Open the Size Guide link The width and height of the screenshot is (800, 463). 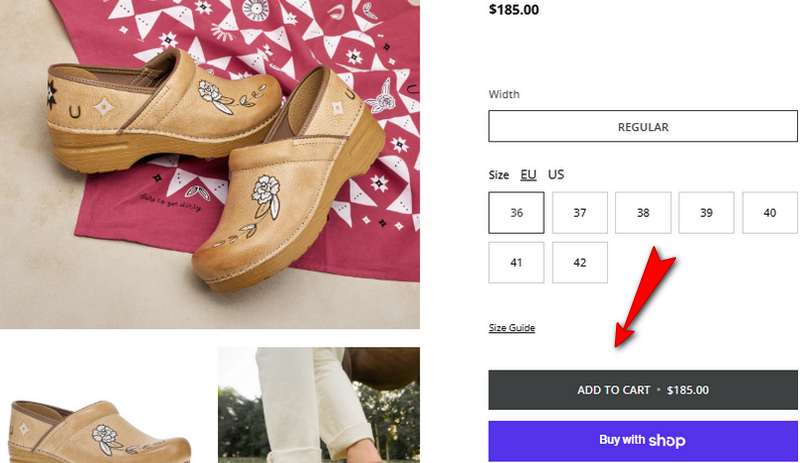(512, 328)
